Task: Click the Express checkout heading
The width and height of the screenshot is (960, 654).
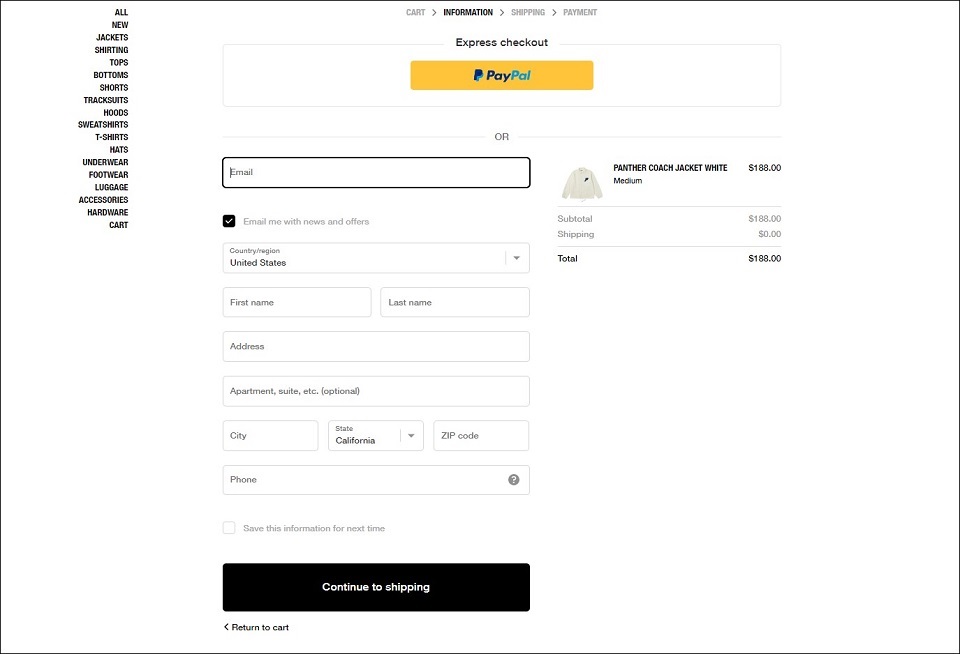Action: coord(501,42)
